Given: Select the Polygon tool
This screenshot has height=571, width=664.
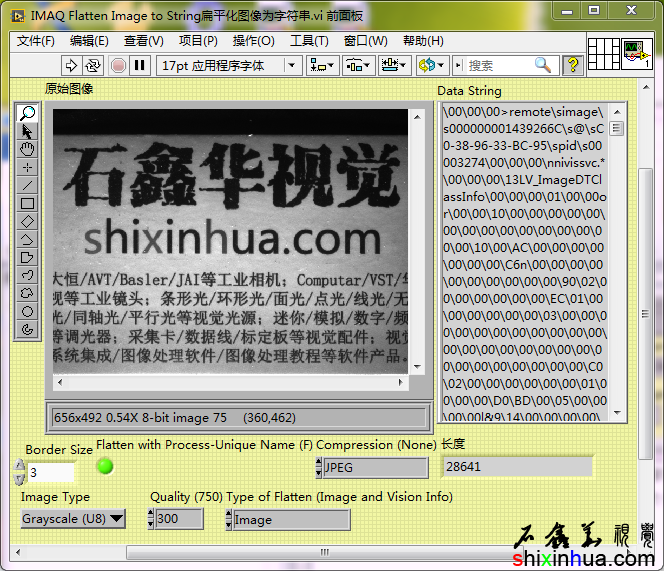Looking at the screenshot, I should (28, 258).
